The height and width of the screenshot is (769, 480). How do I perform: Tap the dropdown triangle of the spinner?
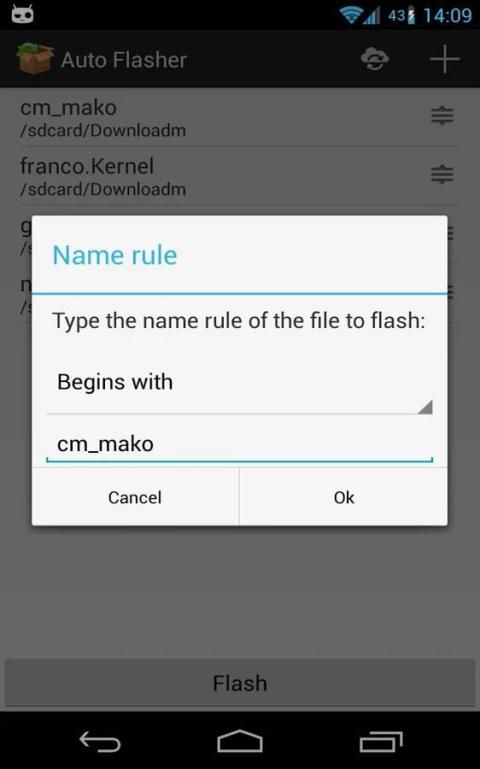425,407
